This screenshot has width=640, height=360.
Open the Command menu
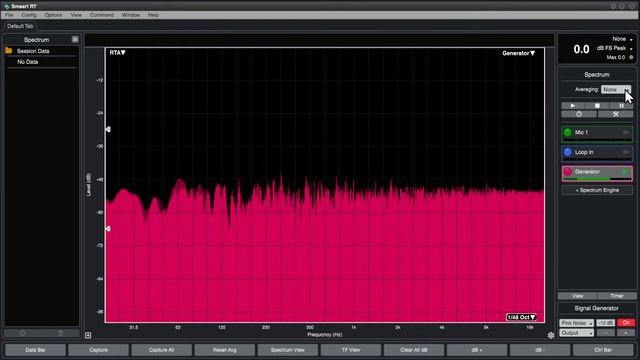pyautogui.click(x=102, y=15)
